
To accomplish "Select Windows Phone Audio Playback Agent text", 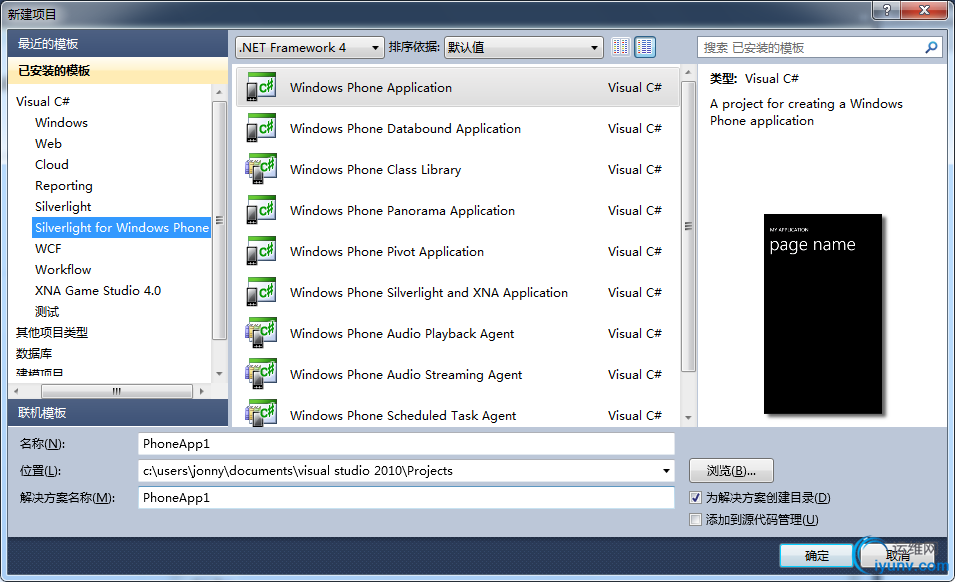I will point(402,334).
